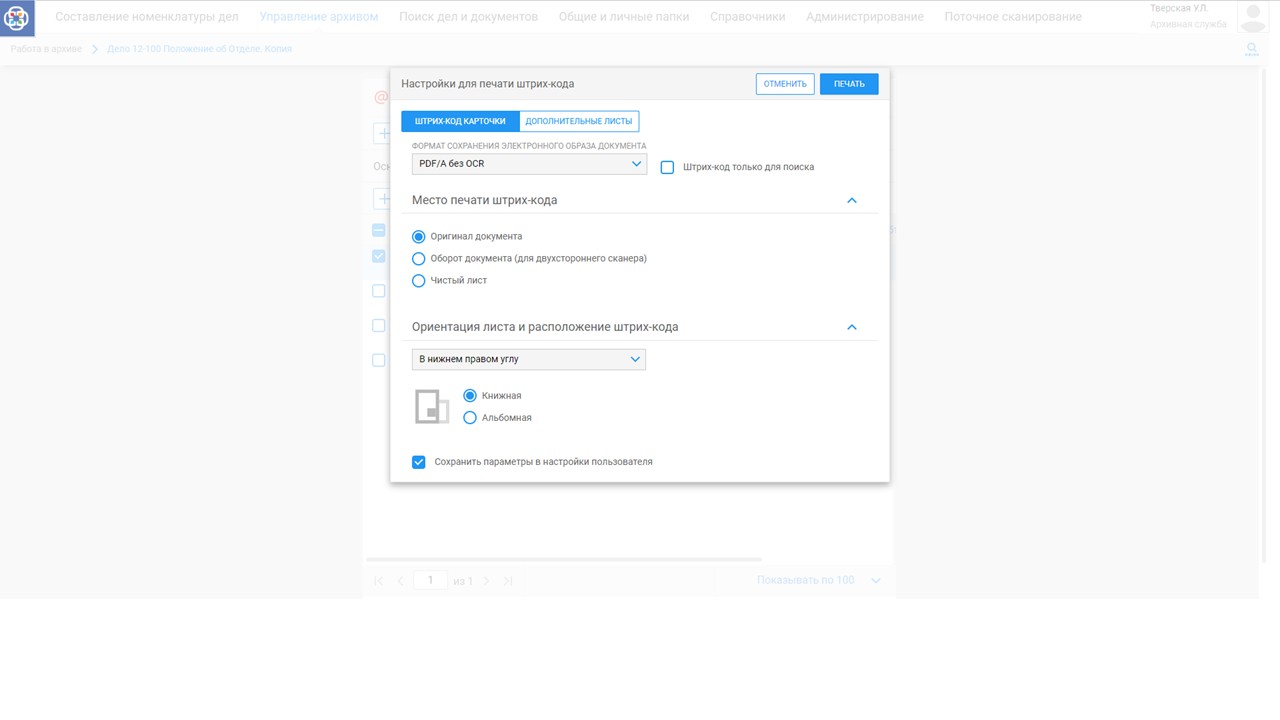Switch to 'Дополнительные листы' tab
Screen dimensions: 1280x720
pyautogui.click(x=579, y=121)
